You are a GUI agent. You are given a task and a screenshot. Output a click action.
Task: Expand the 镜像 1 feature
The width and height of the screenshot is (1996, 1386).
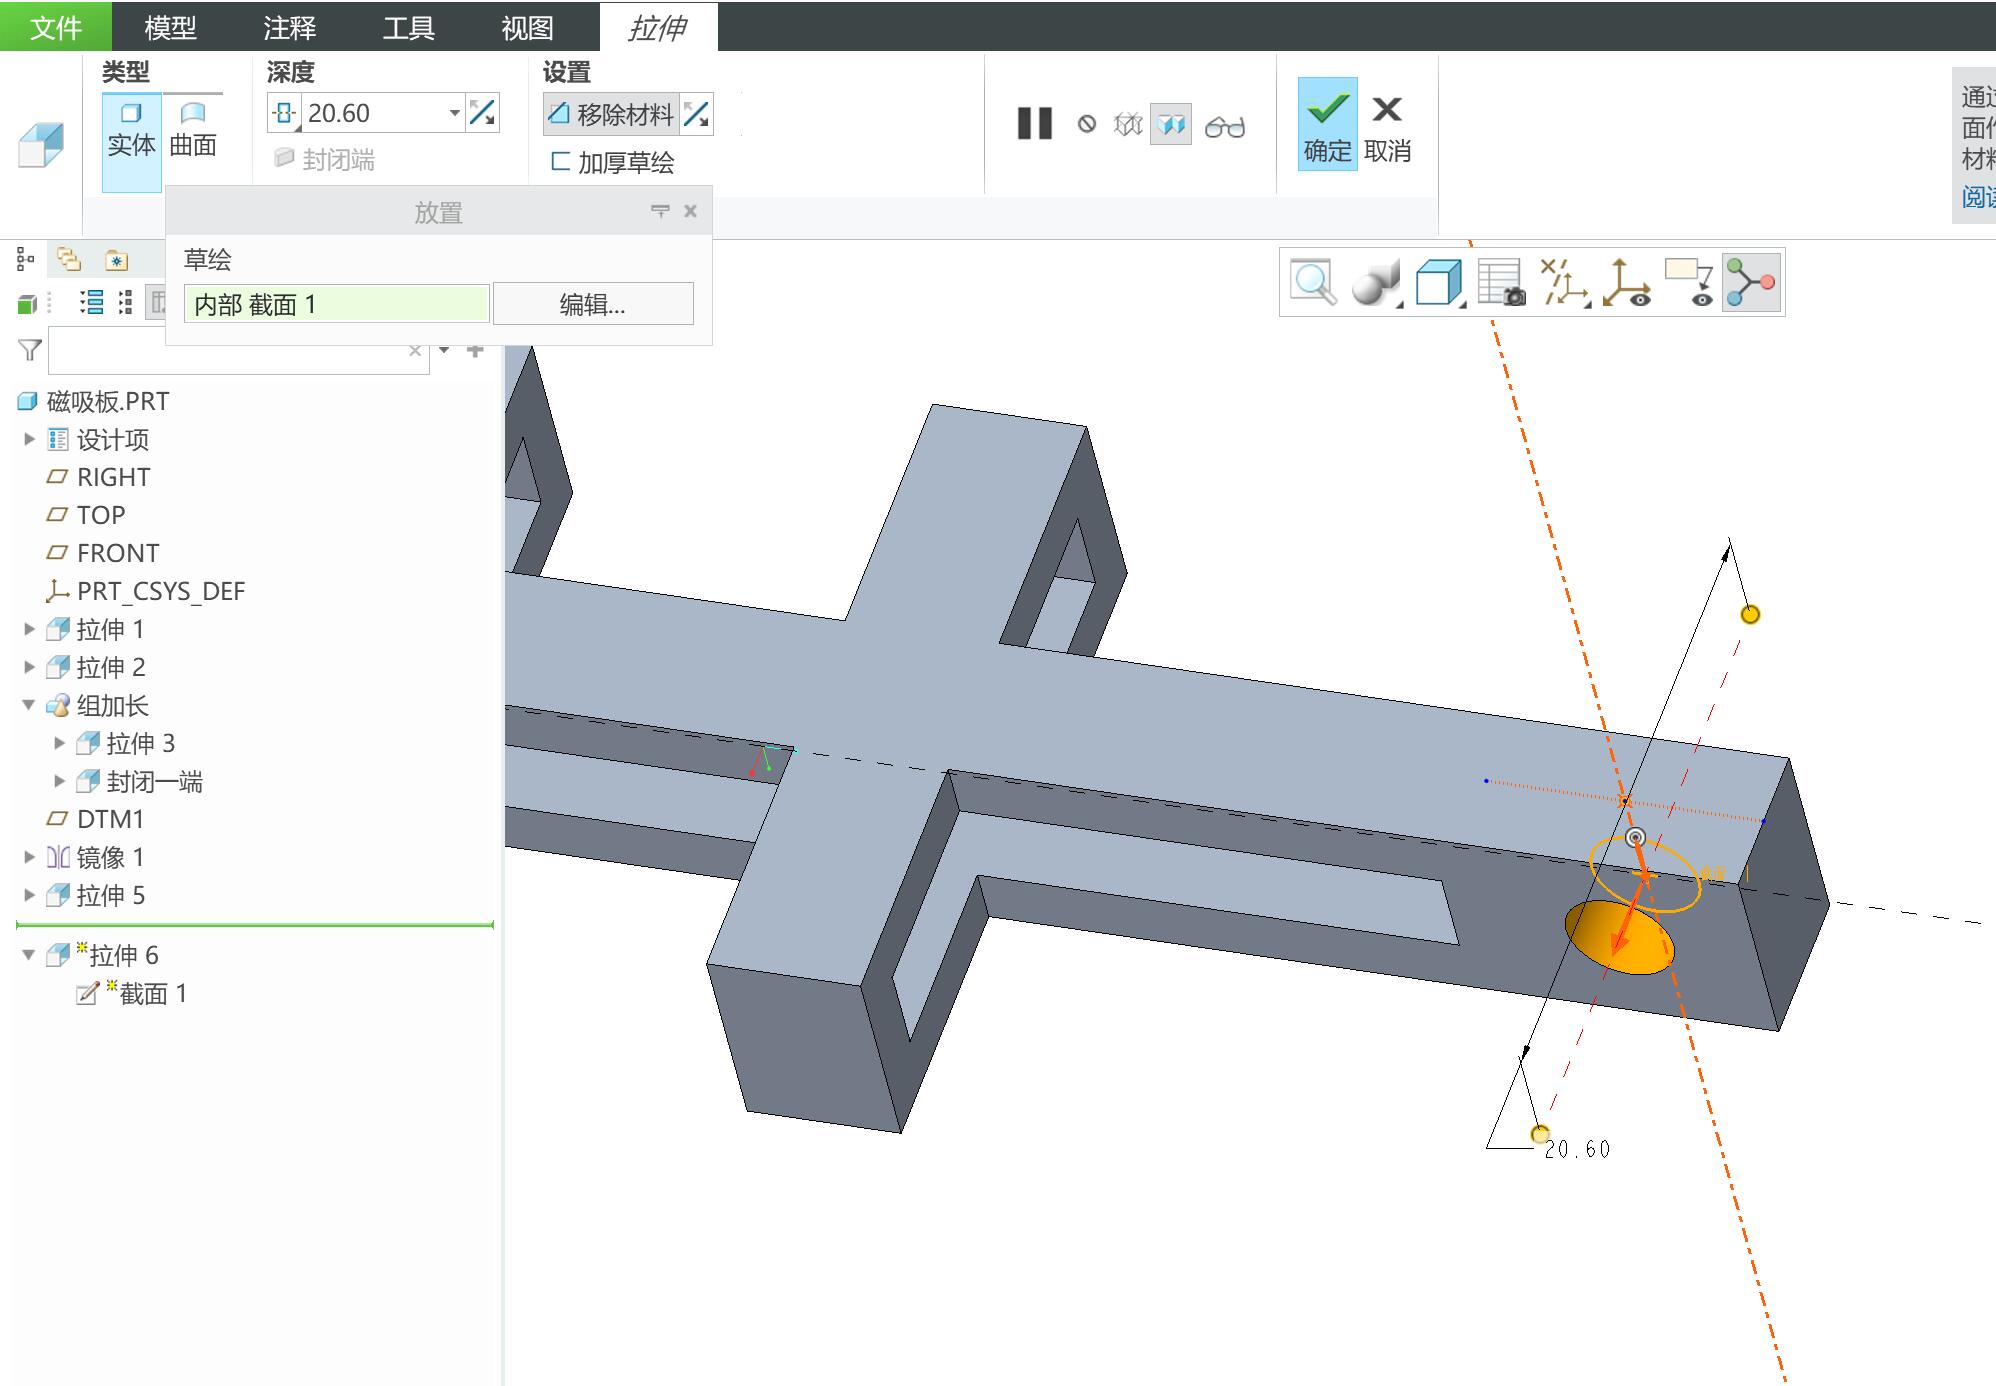(x=29, y=857)
